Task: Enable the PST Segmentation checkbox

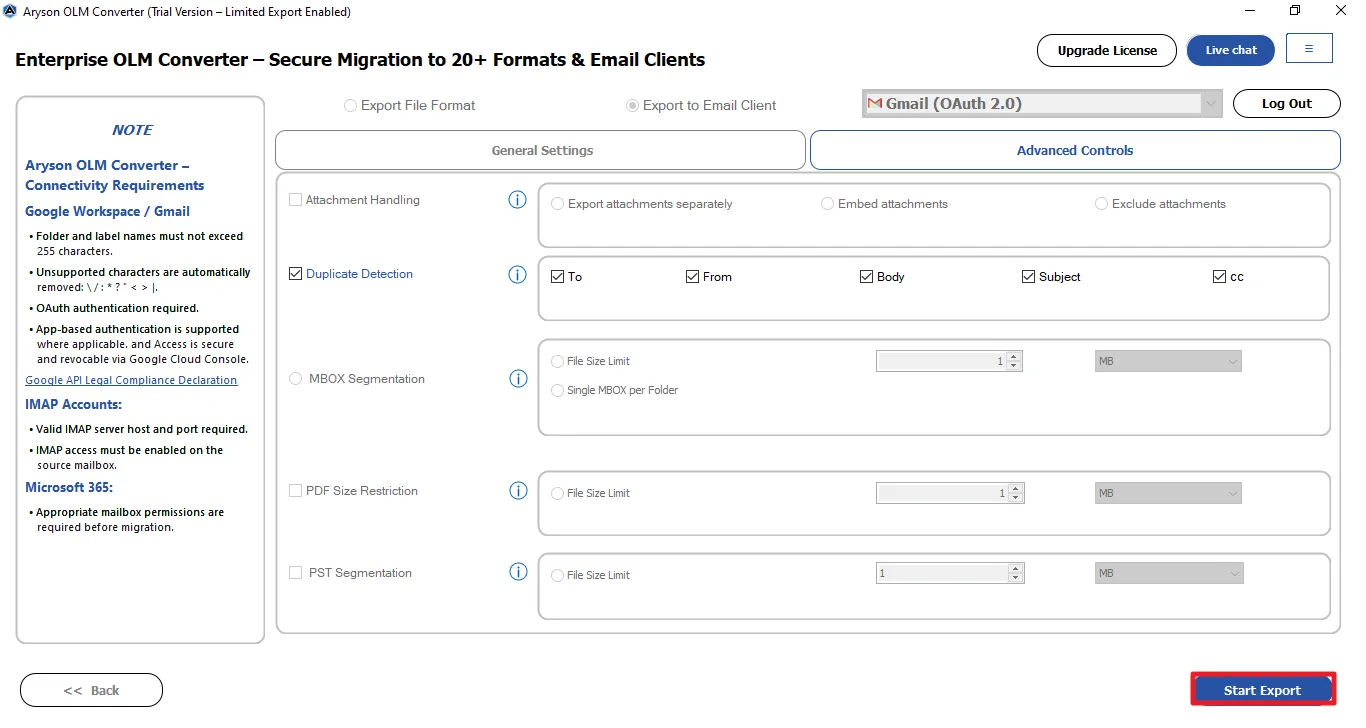Action: (295, 573)
